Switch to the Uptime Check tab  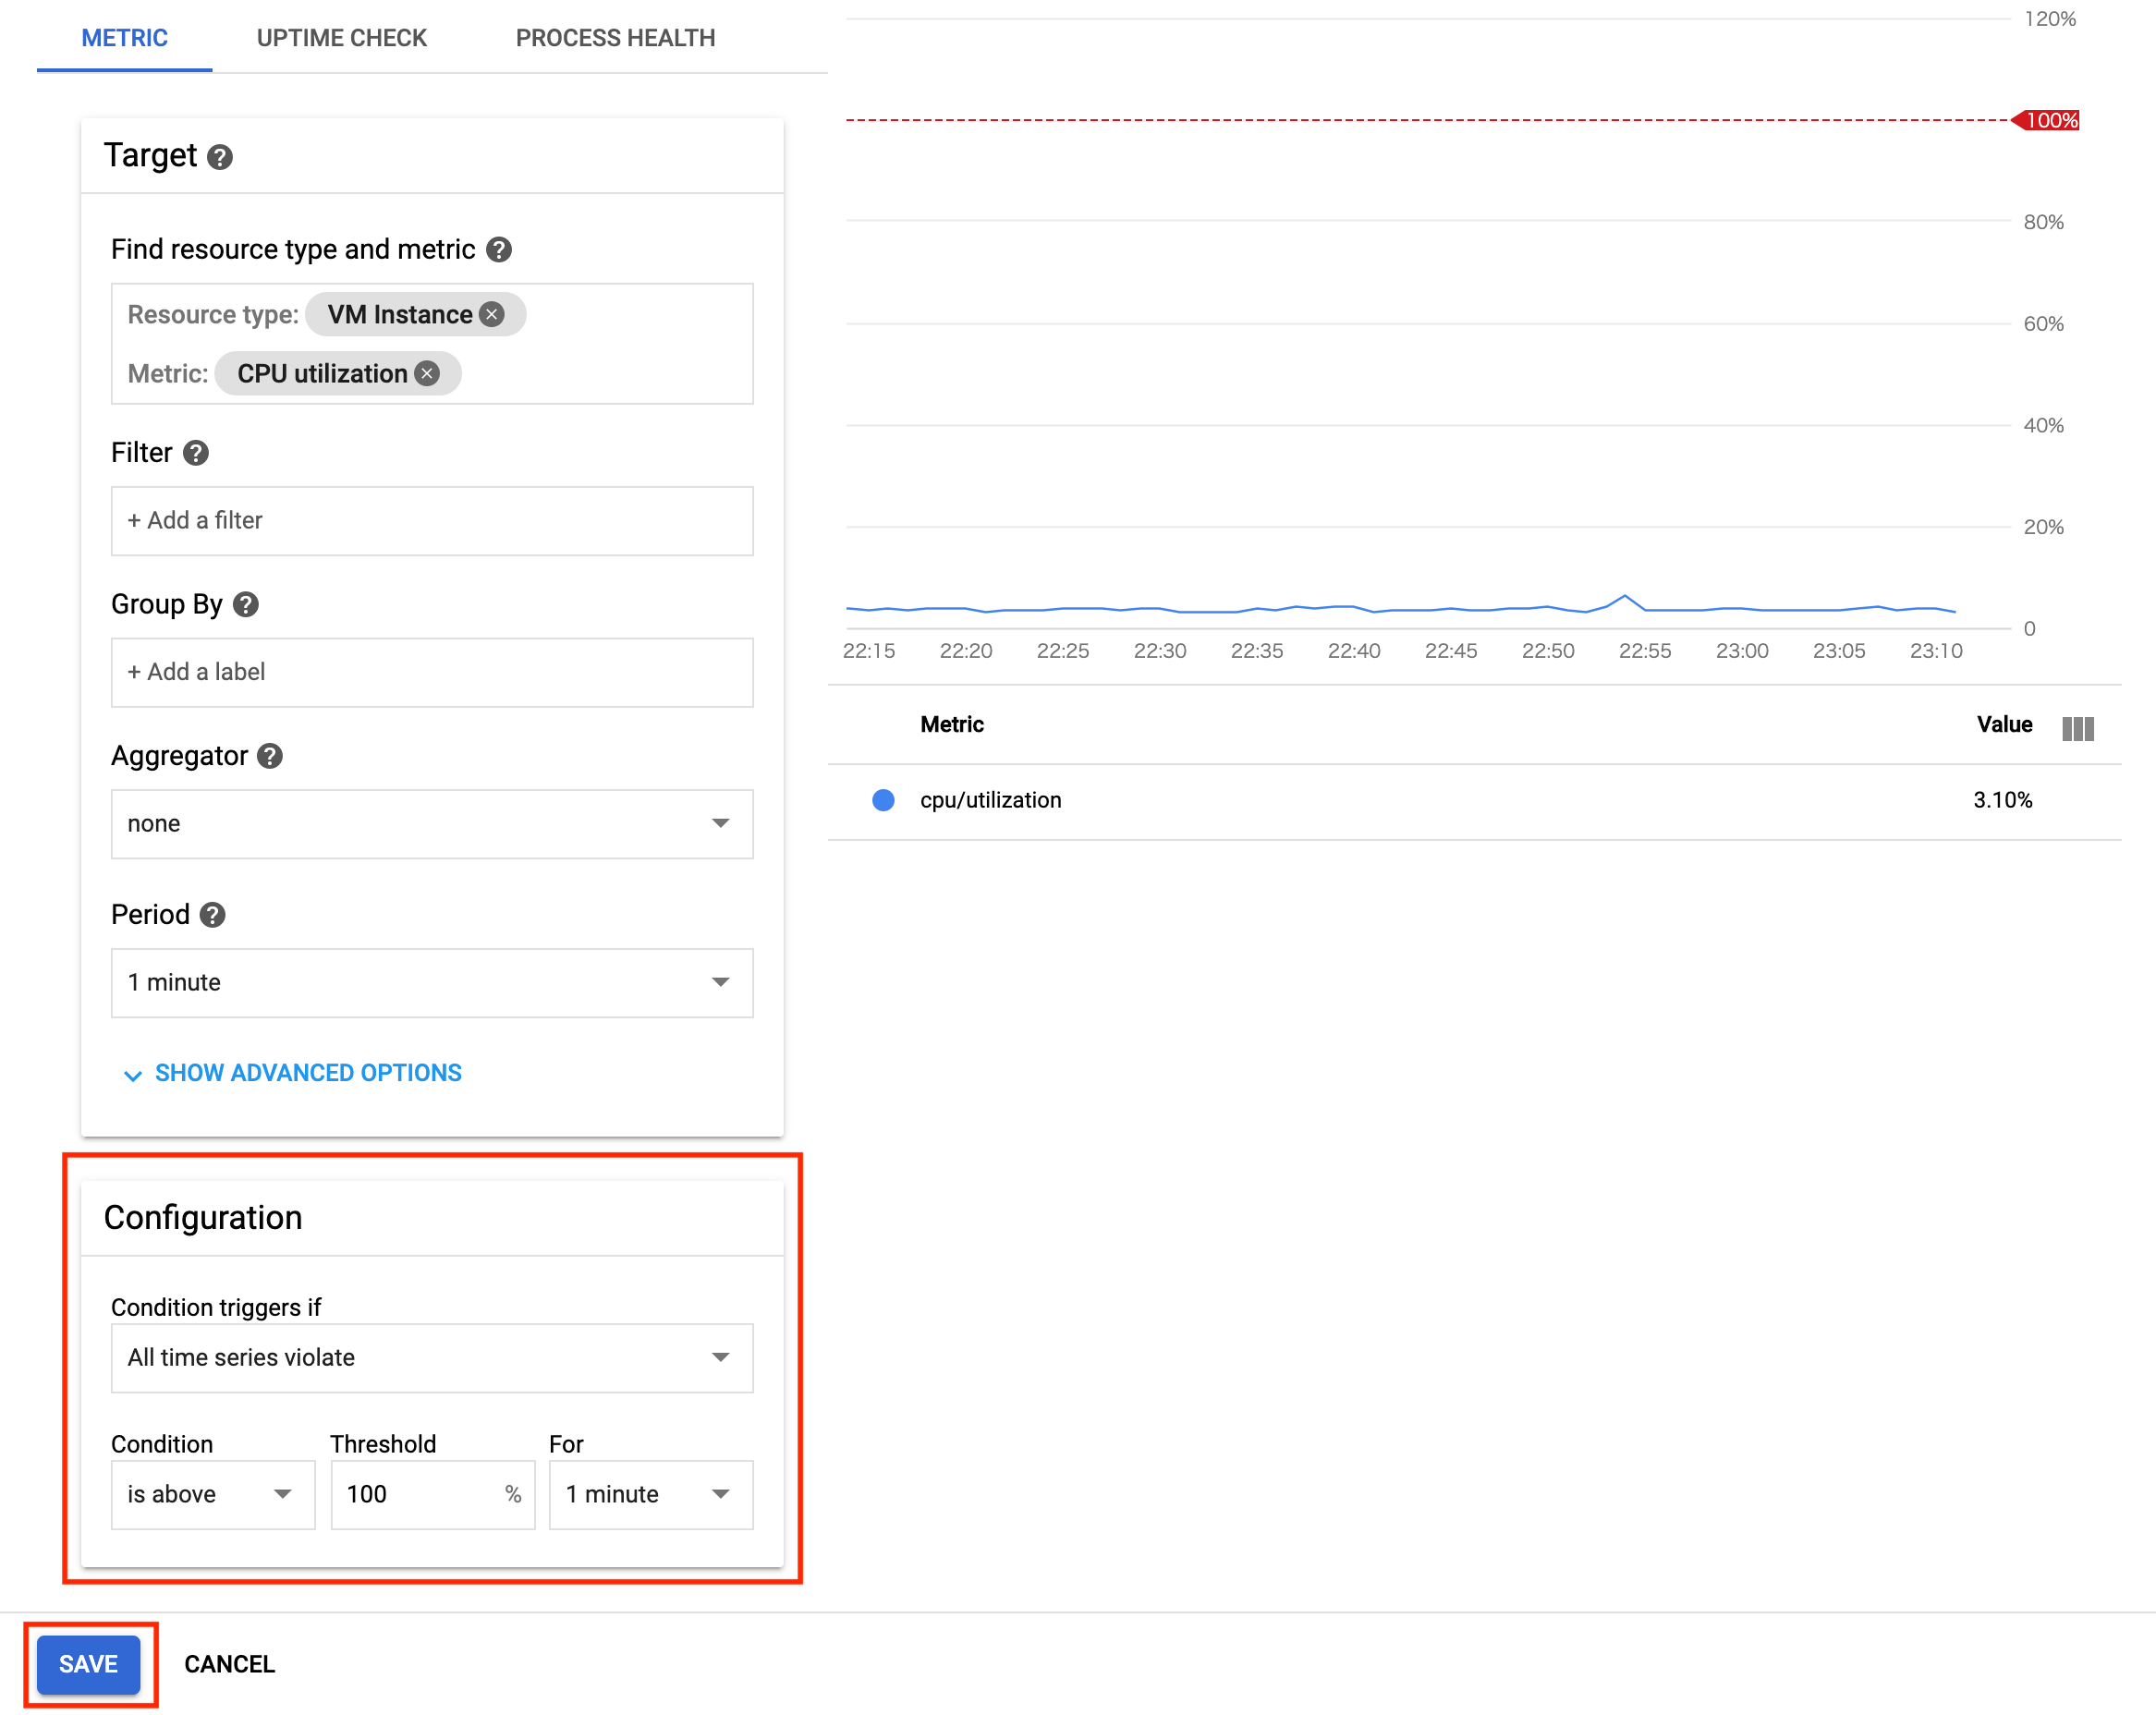tap(341, 38)
